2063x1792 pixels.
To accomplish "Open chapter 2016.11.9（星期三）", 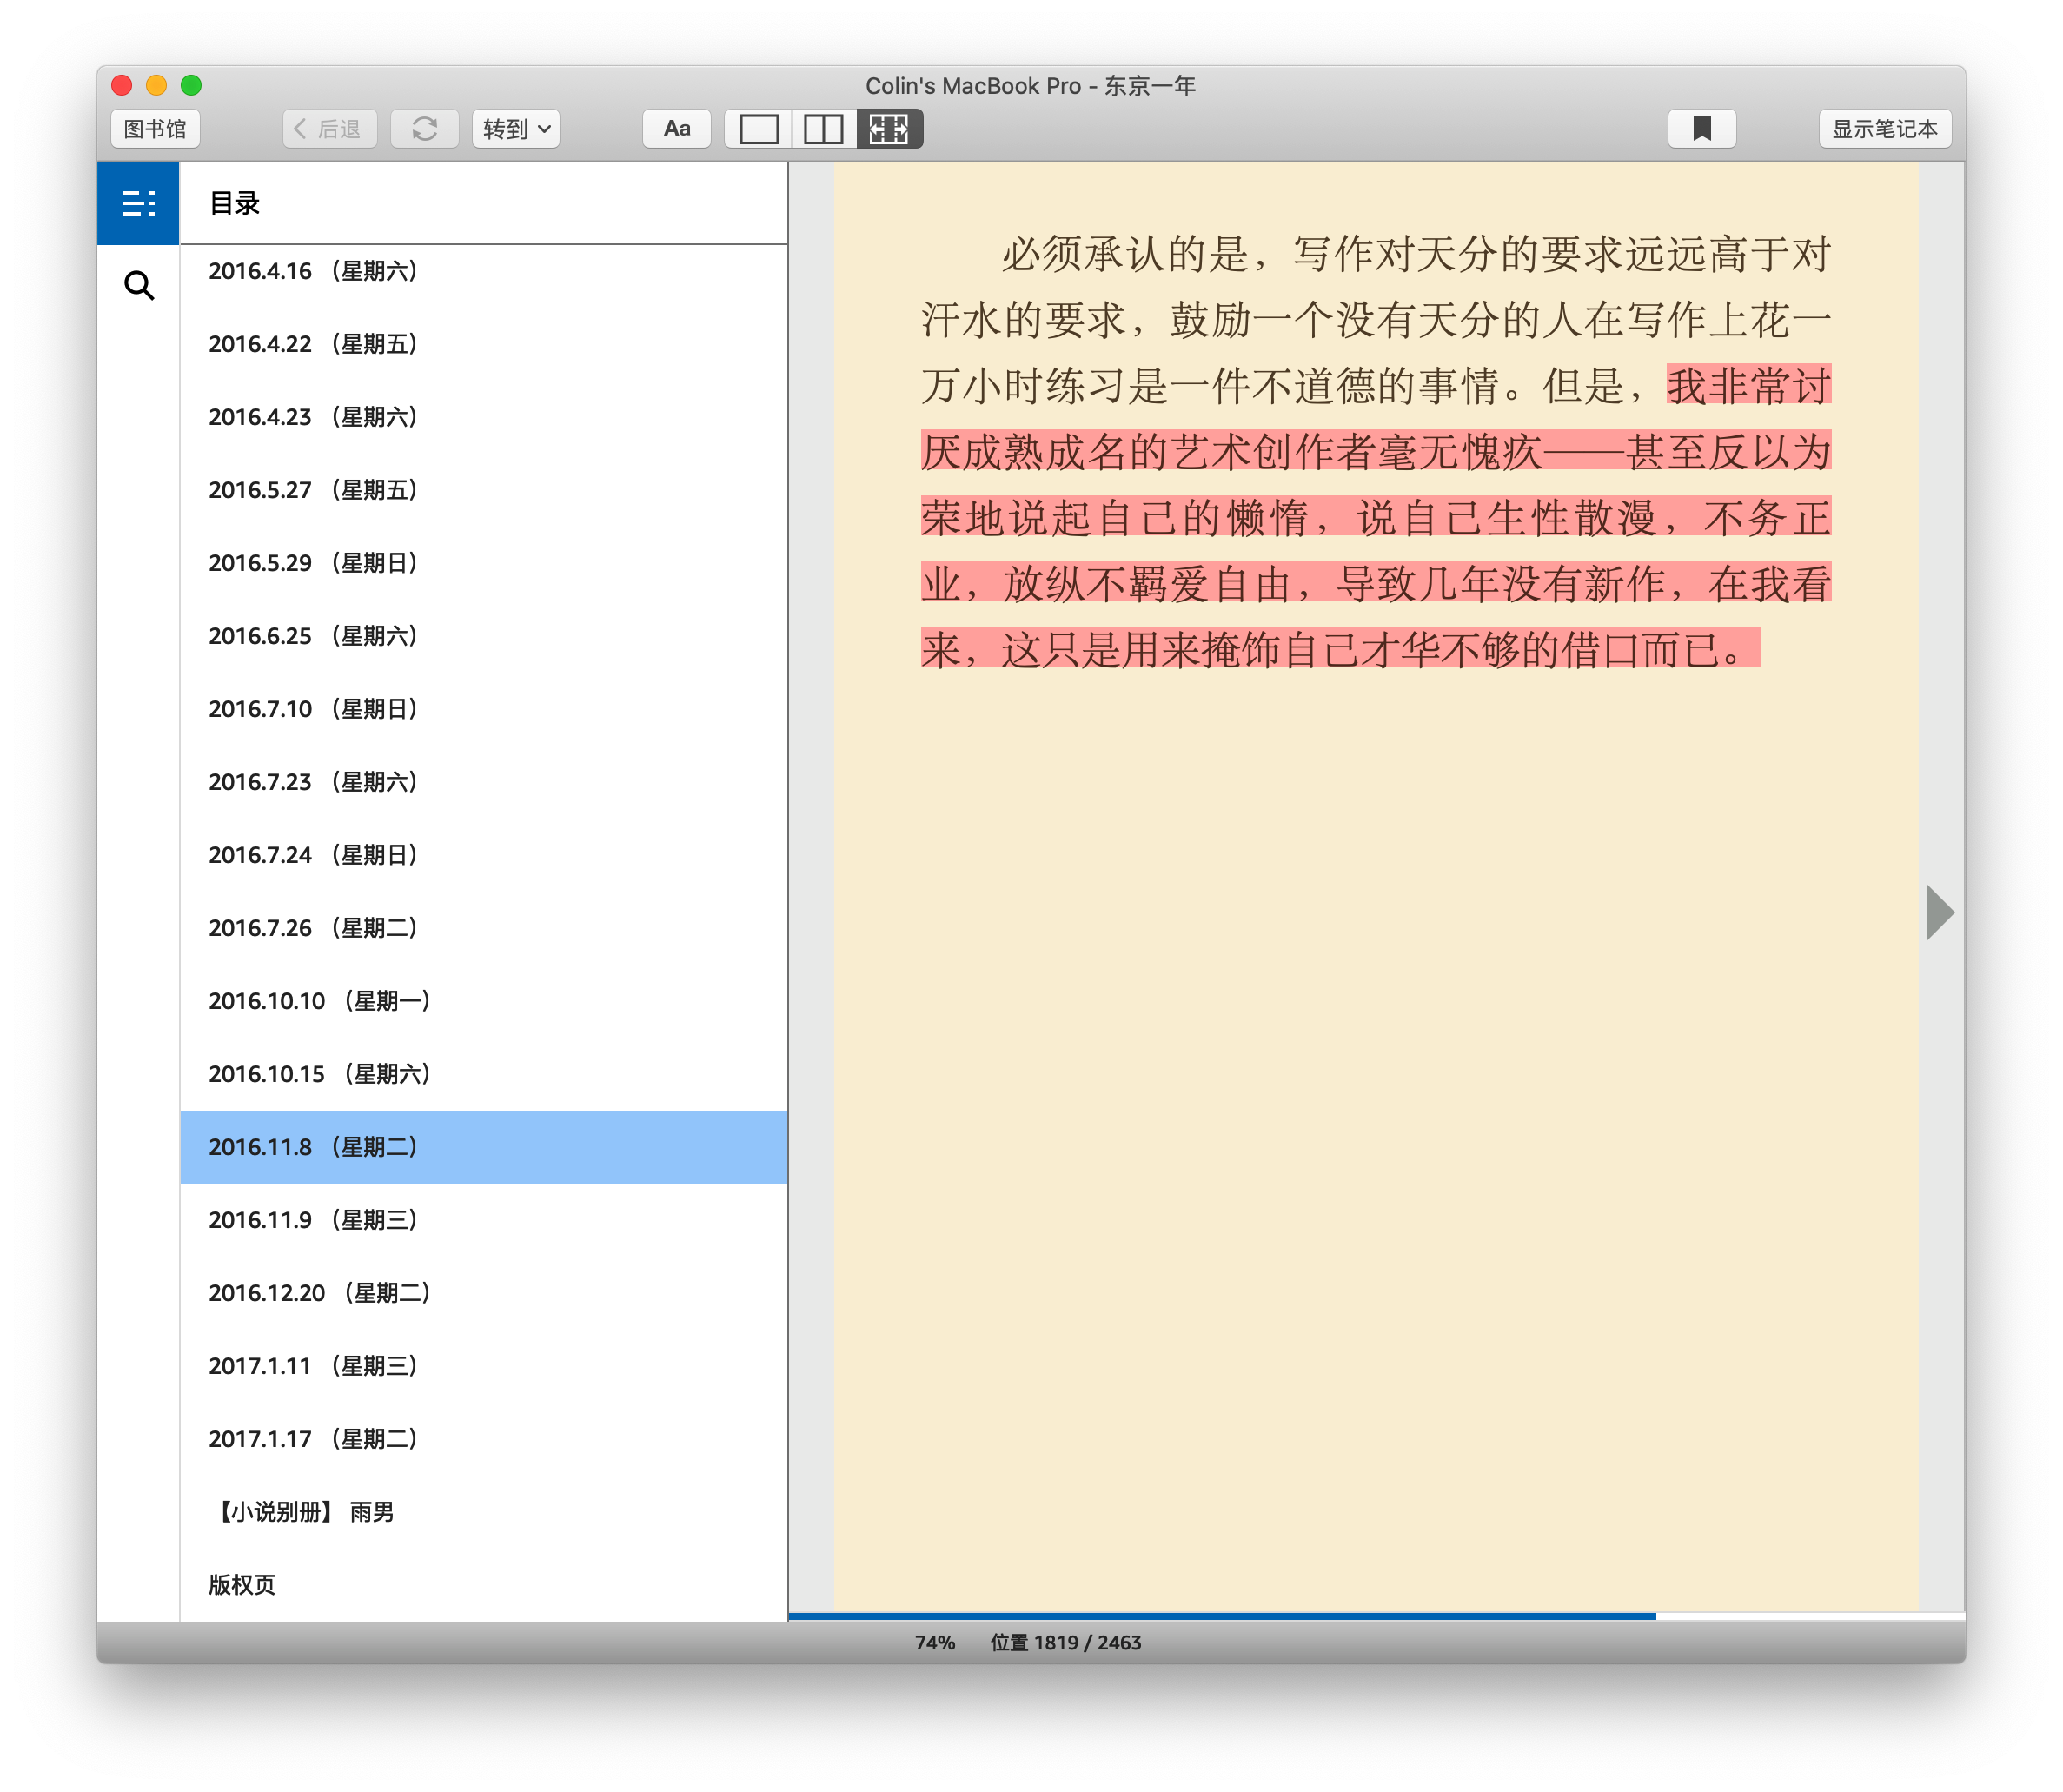I will click(x=484, y=1220).
